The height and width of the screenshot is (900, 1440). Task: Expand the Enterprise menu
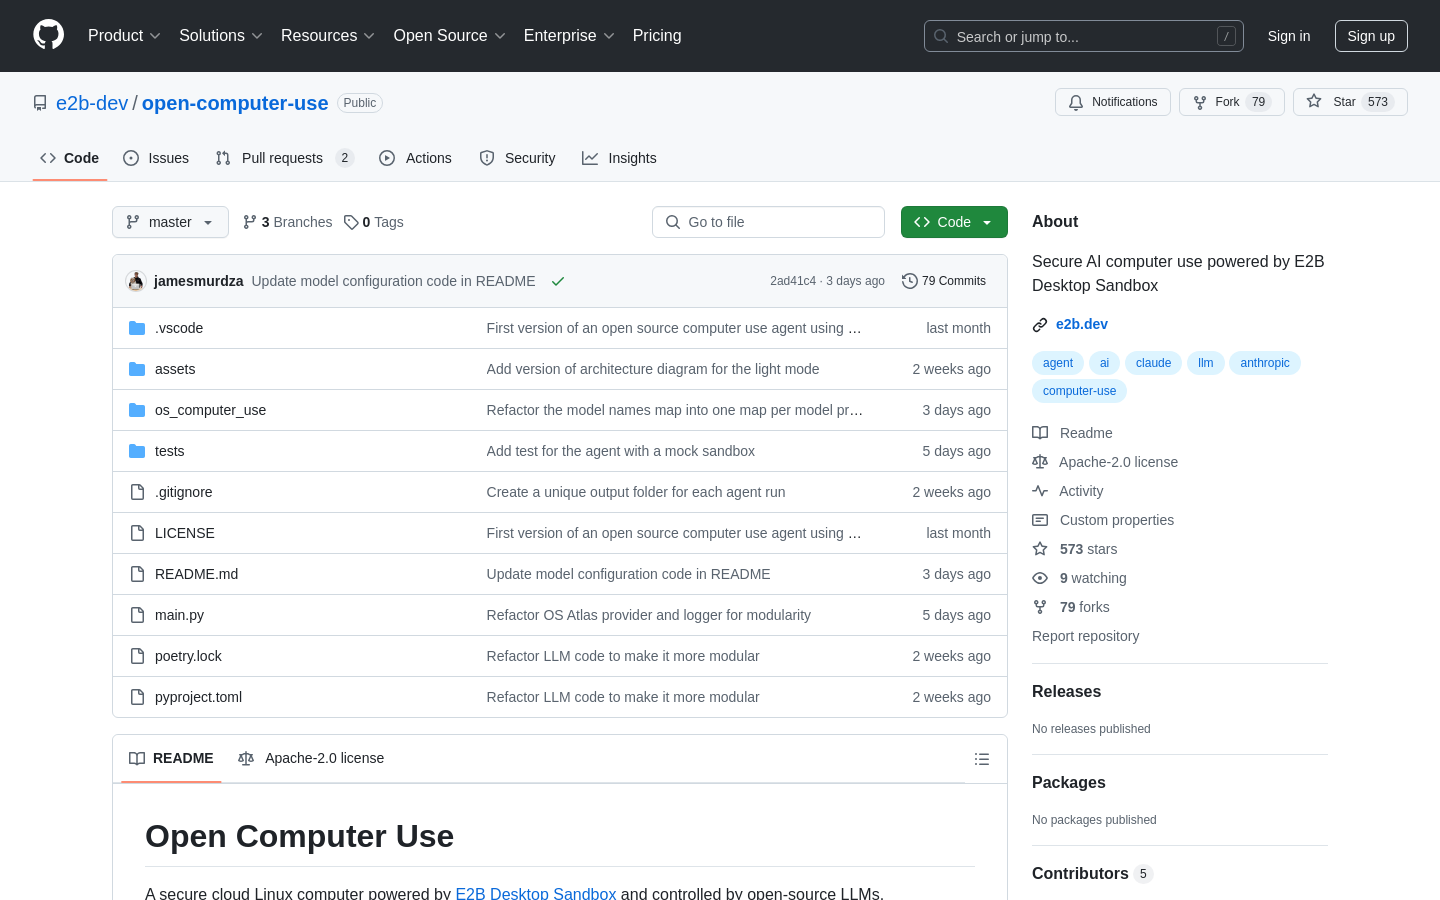coord(569,36)
